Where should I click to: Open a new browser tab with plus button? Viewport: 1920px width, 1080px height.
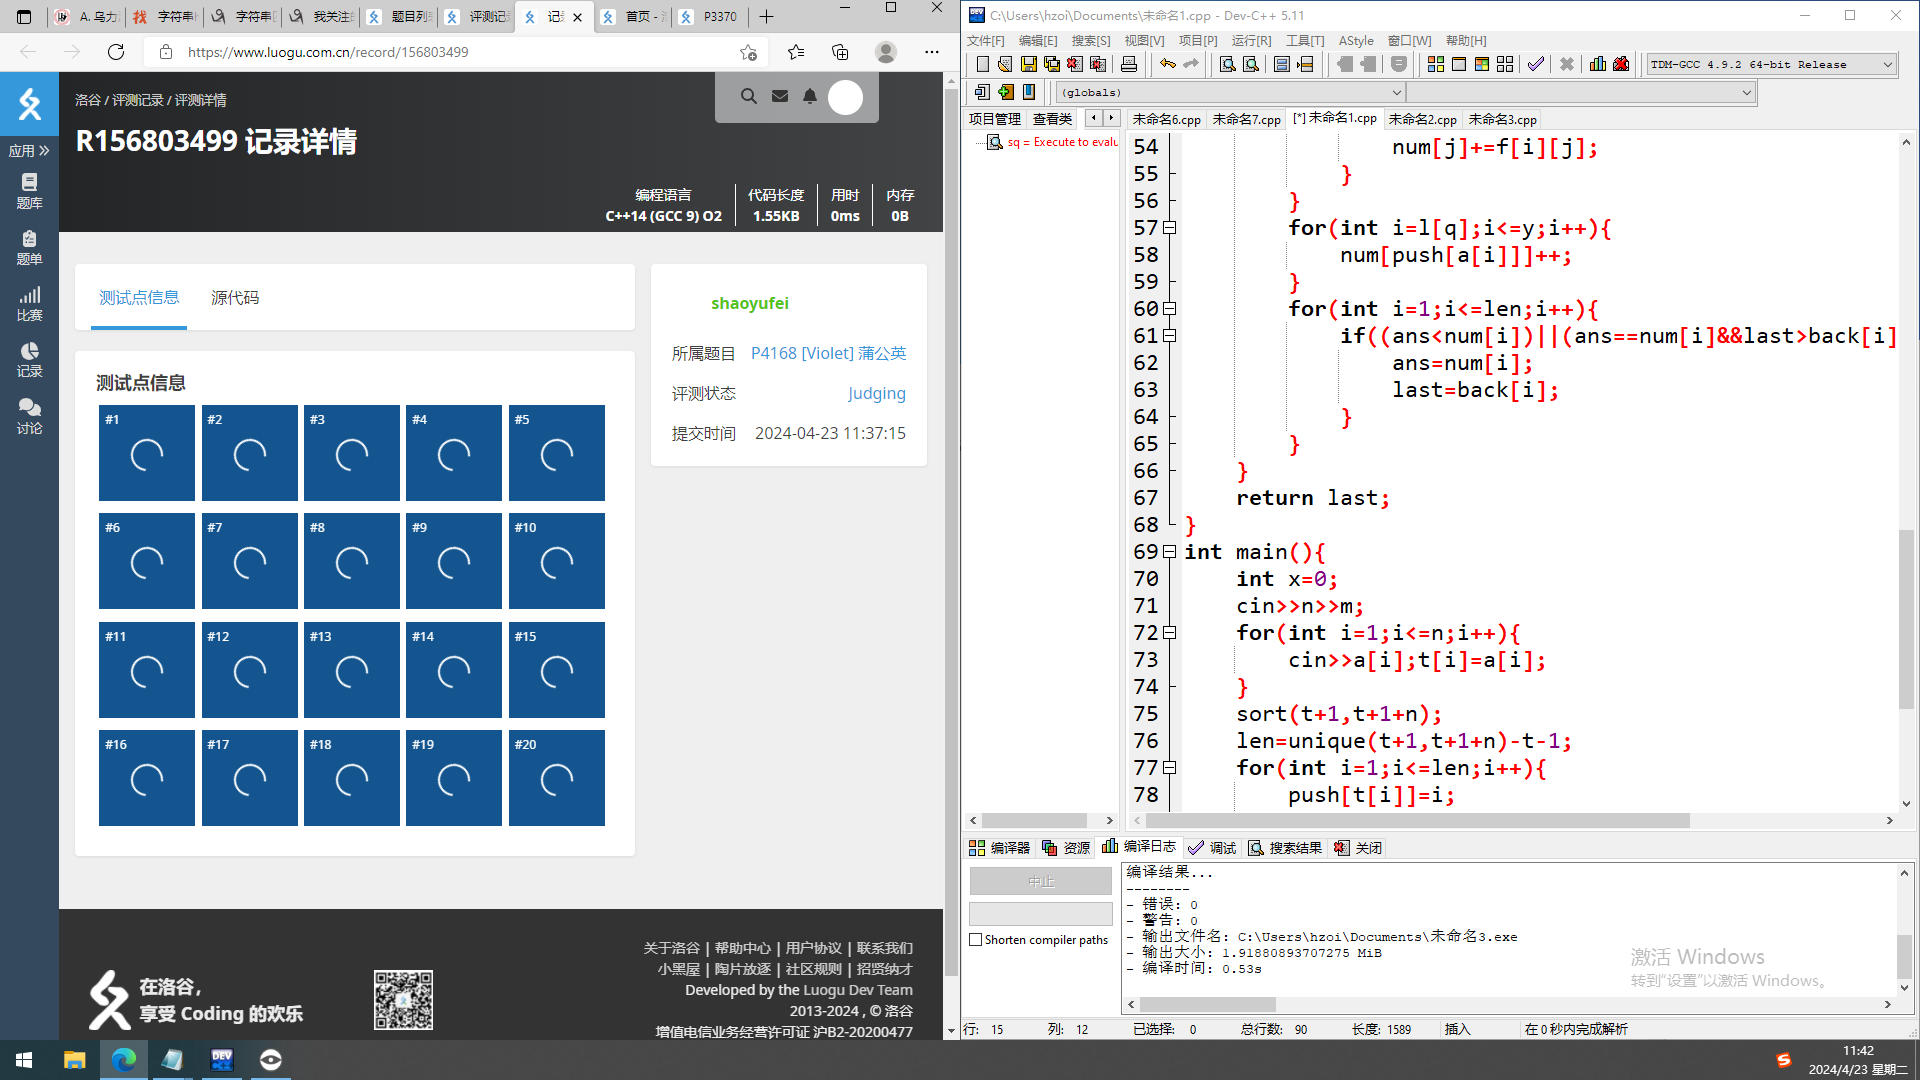pos(767,17)
